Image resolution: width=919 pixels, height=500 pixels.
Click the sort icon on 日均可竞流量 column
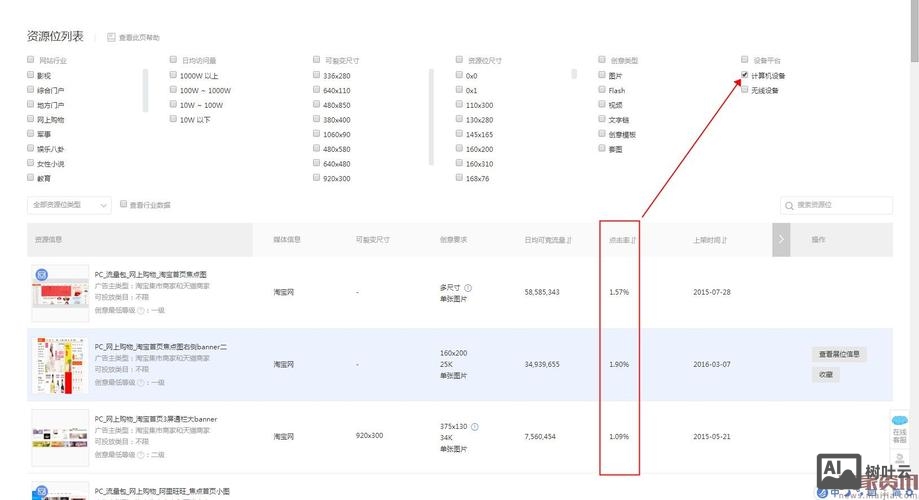coord(570,241)
